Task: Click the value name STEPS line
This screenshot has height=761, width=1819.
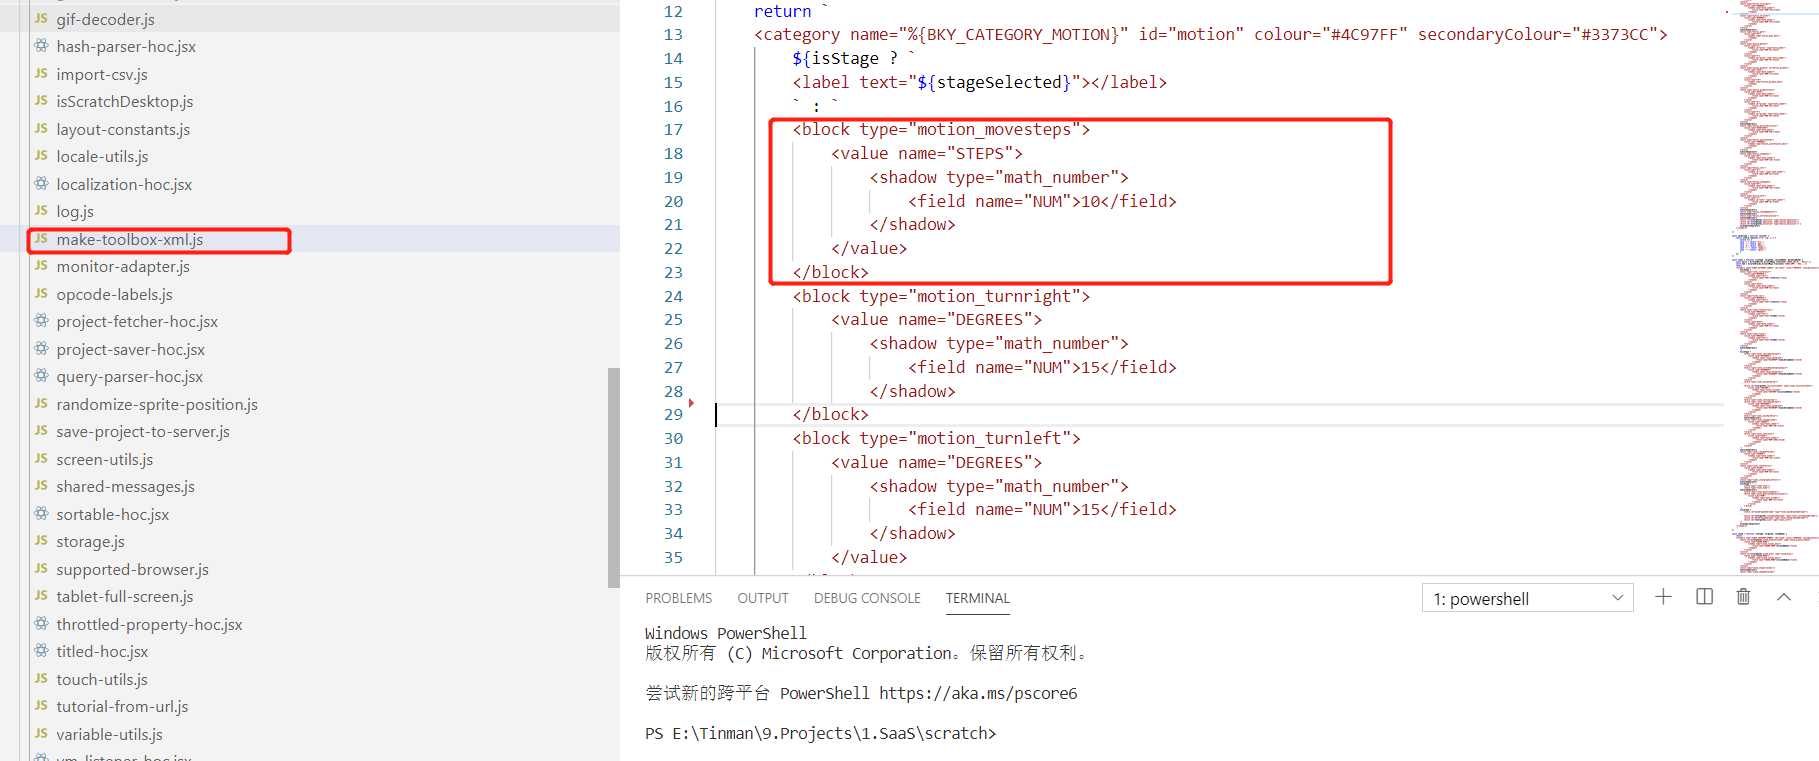Action: click(x=927, y=153)
